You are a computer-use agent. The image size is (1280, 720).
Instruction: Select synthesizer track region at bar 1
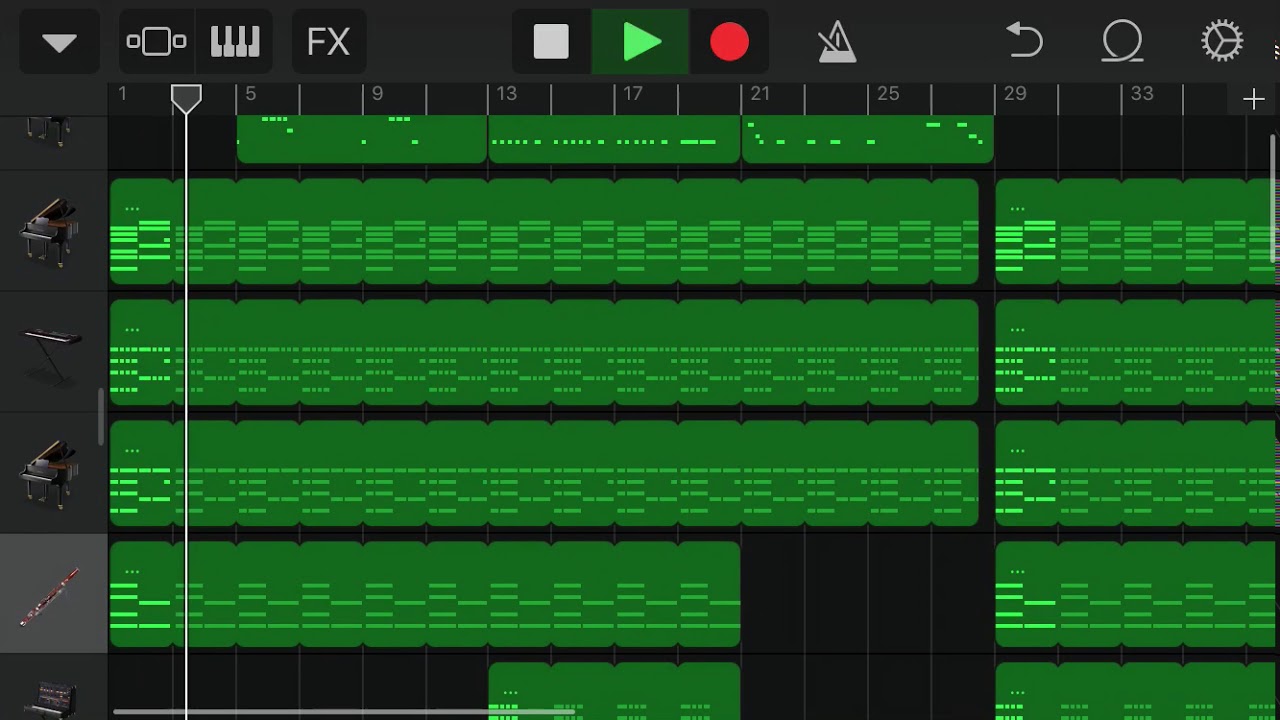coord(544,353)
